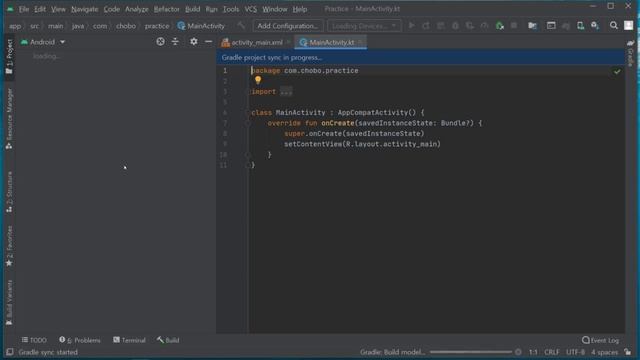Viewport: 640px width, 360px height.
Task: Click the green inspection checkmark
Action: click(617, 71)
